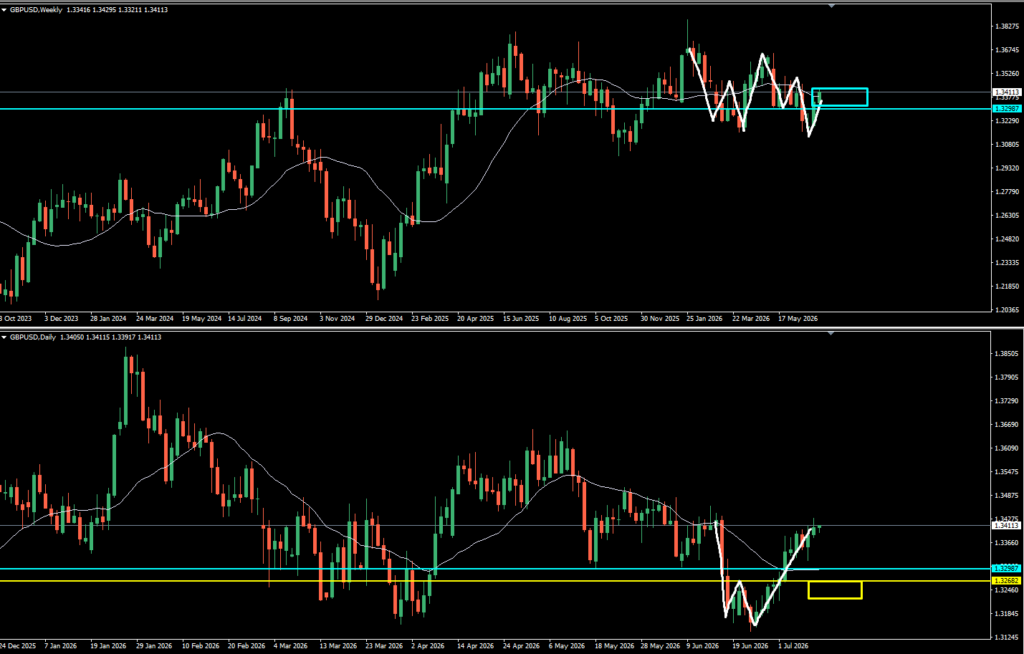Click the 1 Jul 2026 date label

[793, 646]
